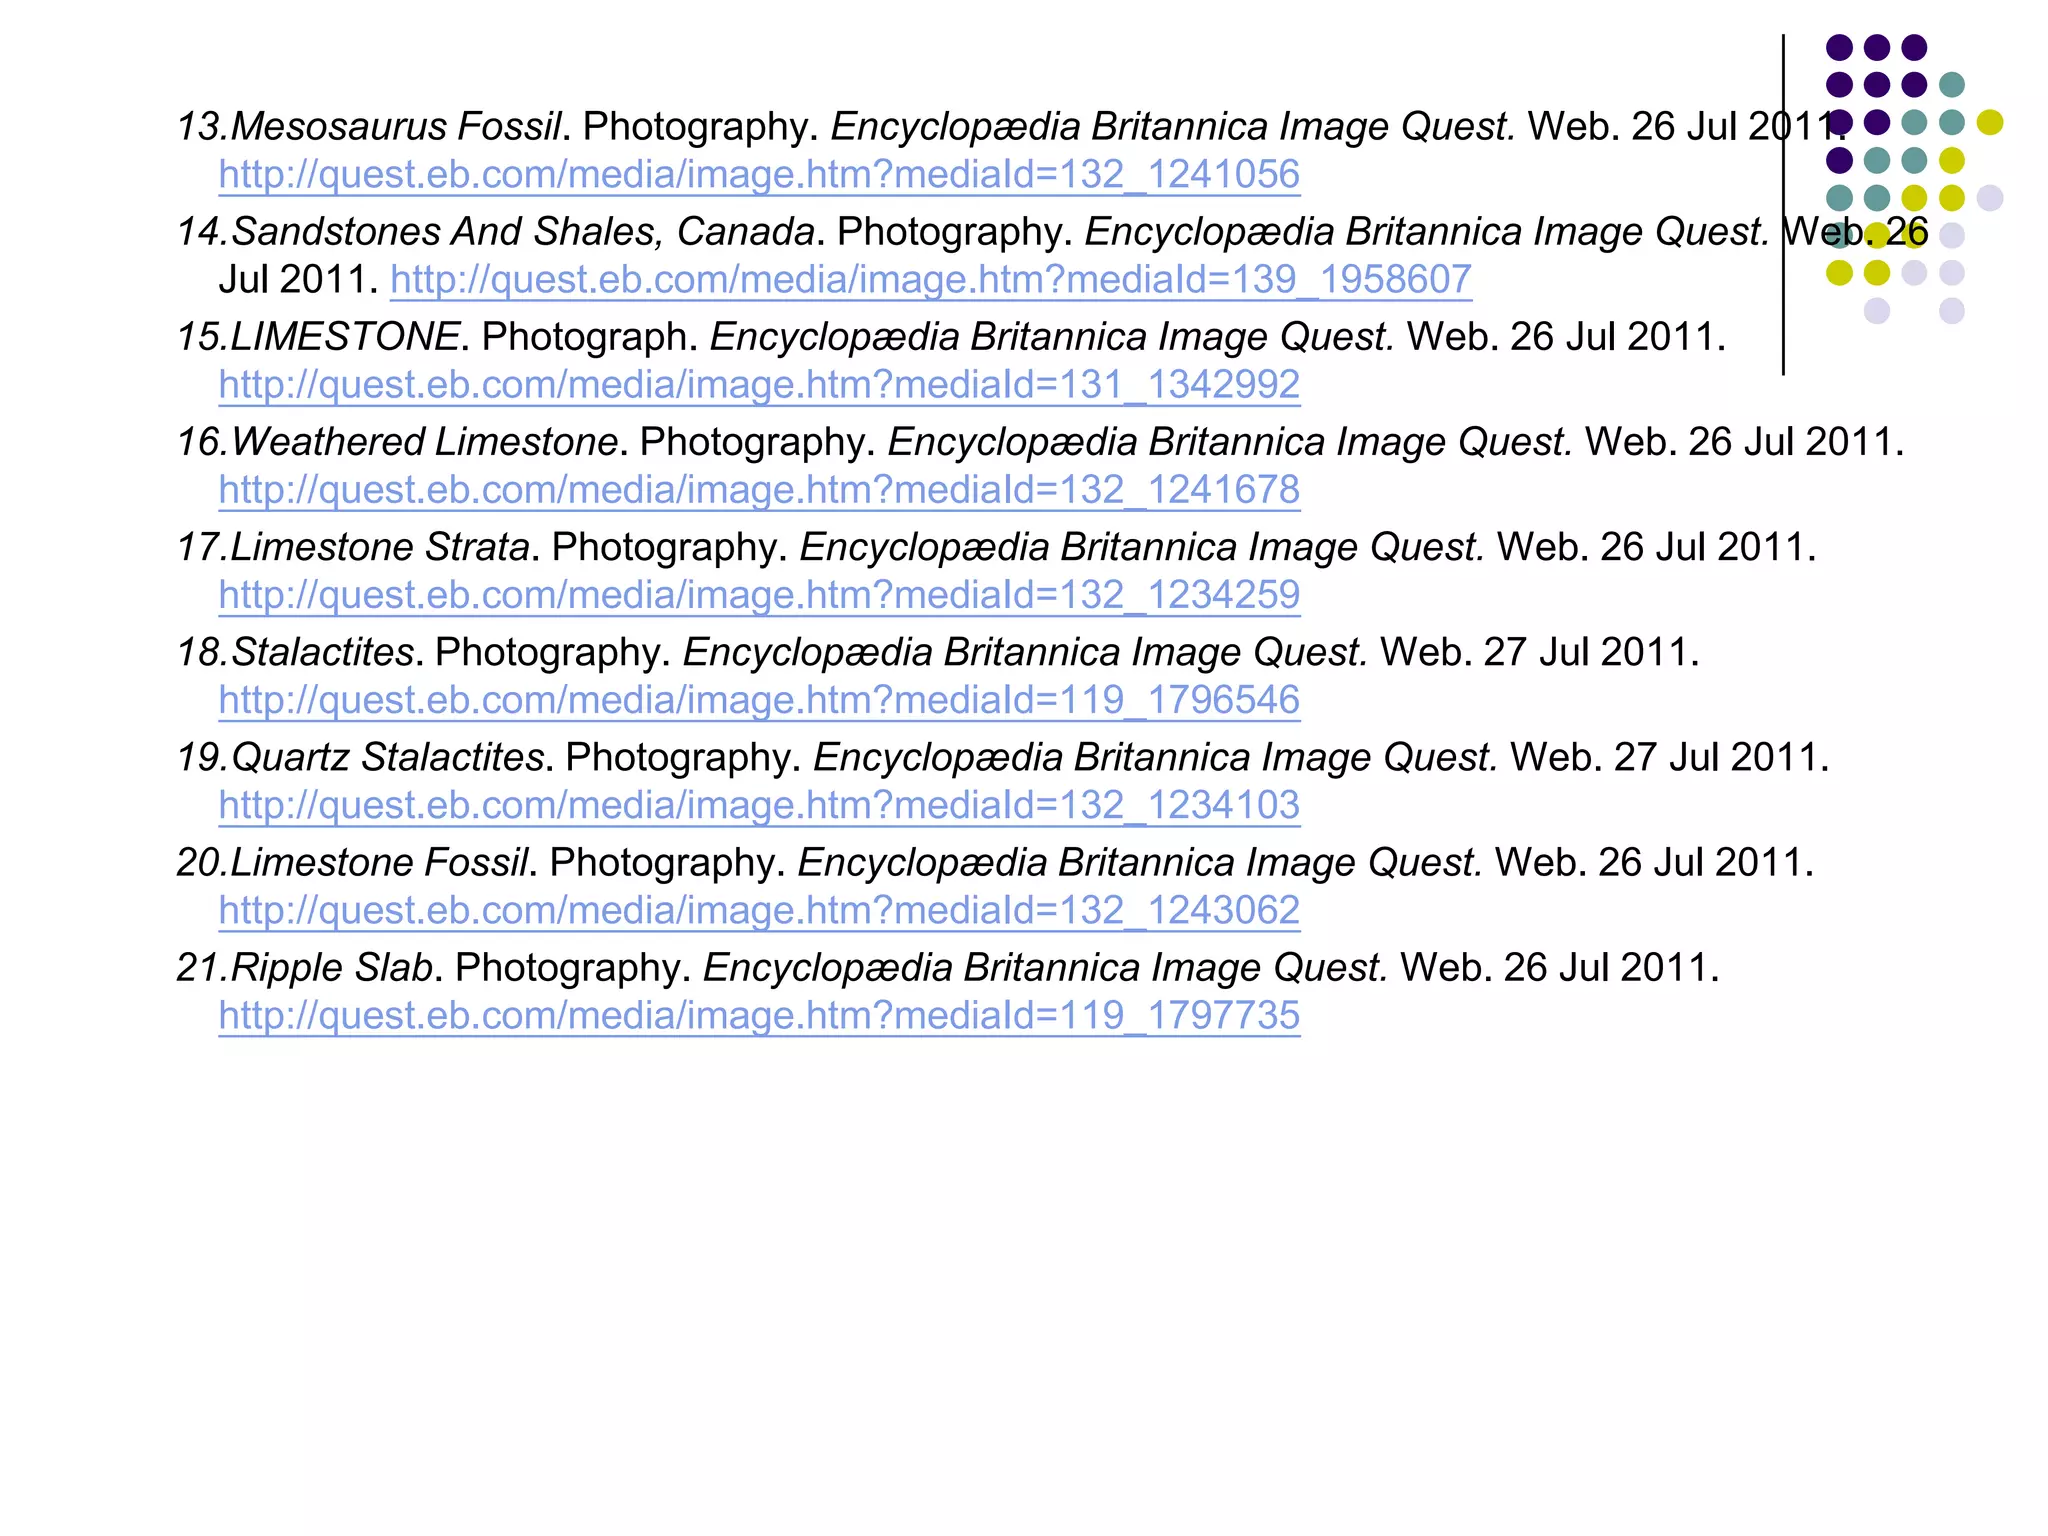2048x1536 pixels.
Task: Click the Quartz Stalactites title text
Action: click(x=387, y=757)
